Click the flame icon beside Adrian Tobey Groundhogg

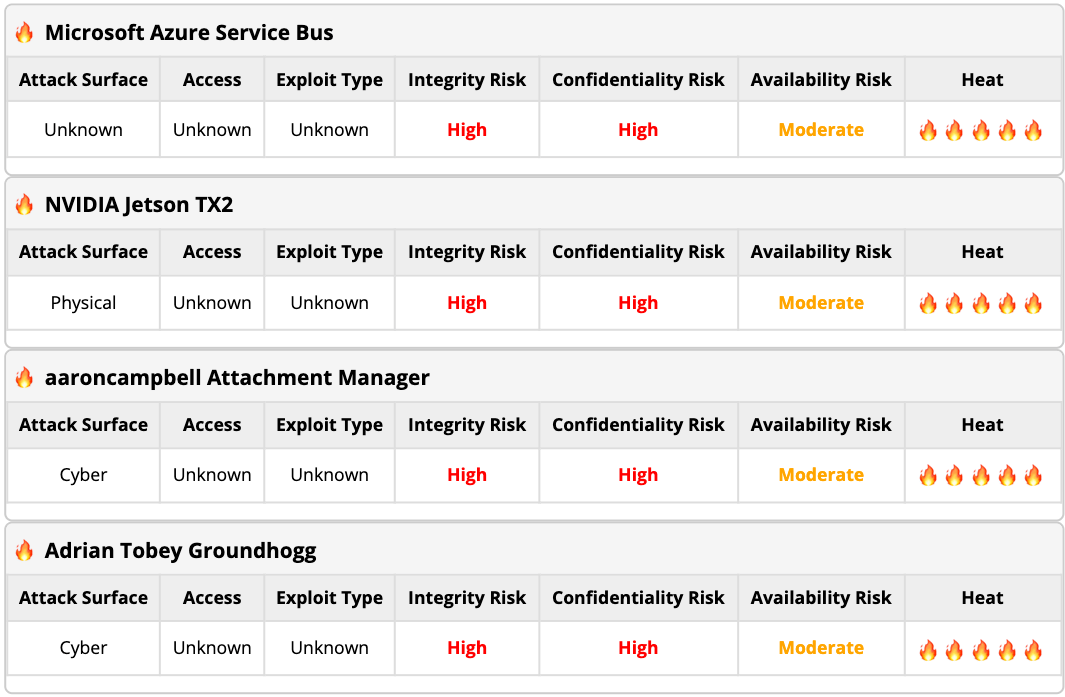(x=24, y=550)
